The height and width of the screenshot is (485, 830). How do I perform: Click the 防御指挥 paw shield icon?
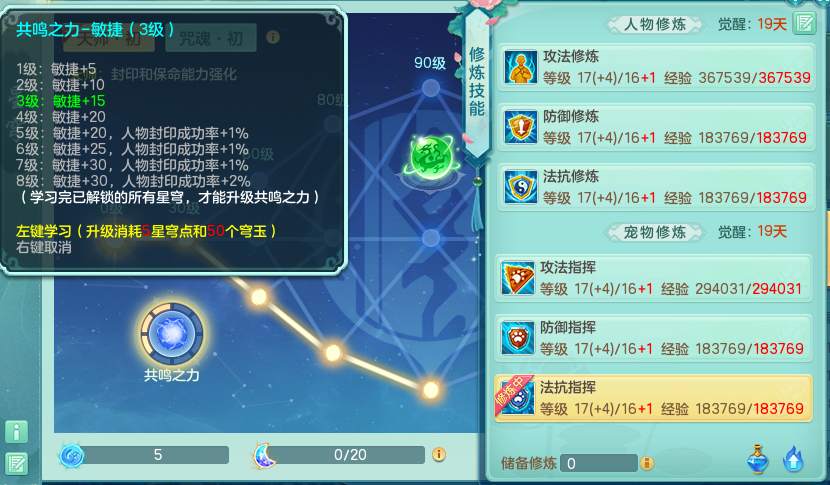coord(517,338)
